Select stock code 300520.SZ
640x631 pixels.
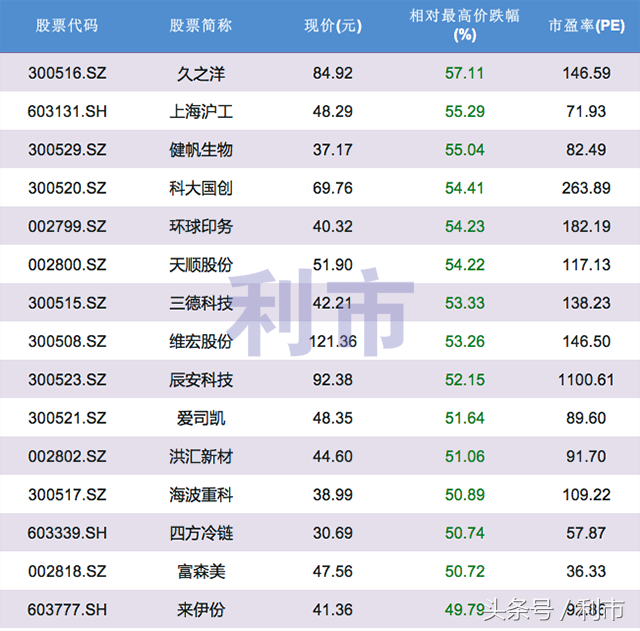coord(67,188)
